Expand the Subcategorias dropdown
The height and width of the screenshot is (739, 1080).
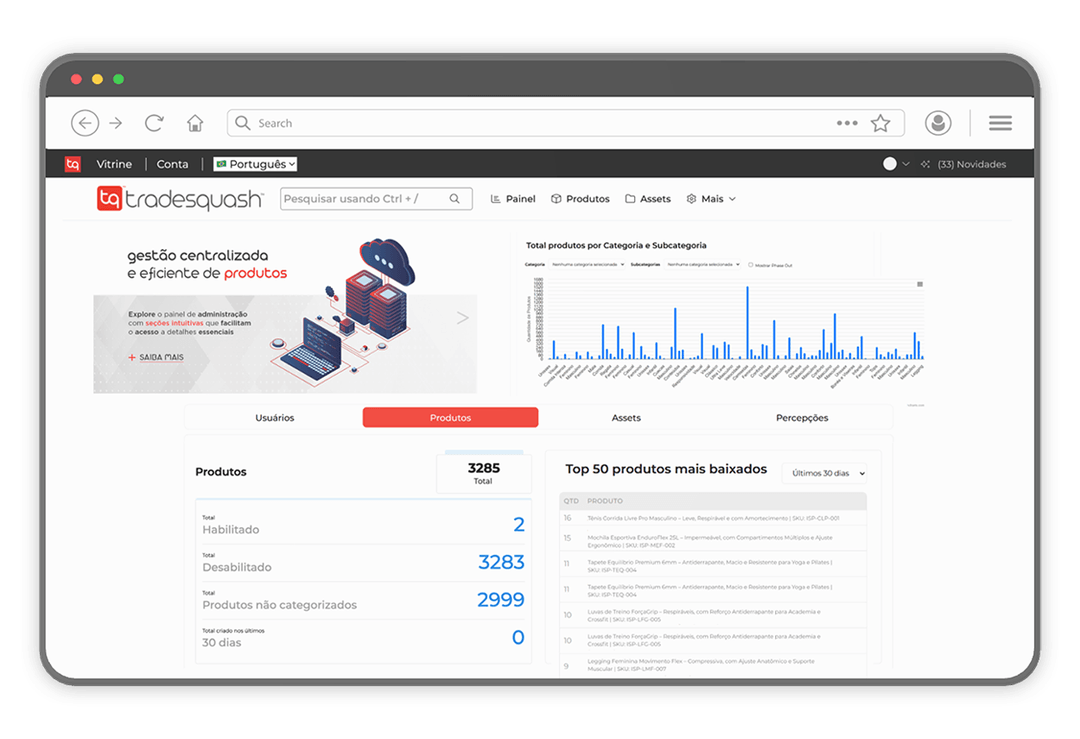tap(703, 265)
